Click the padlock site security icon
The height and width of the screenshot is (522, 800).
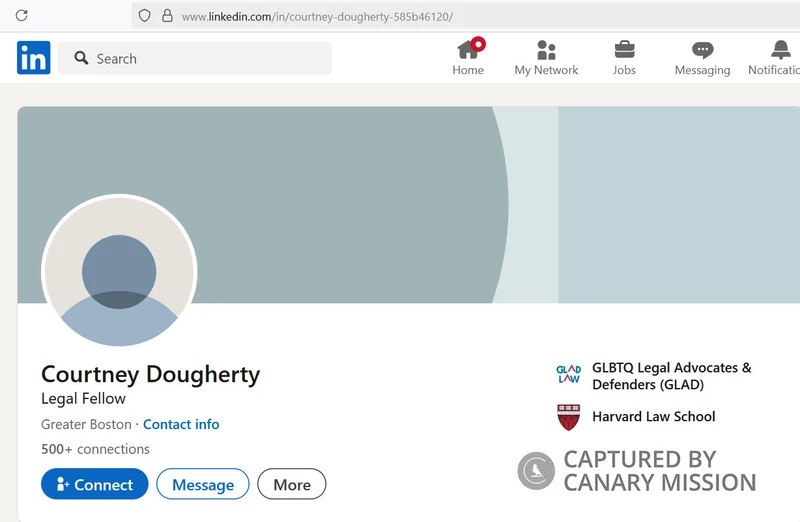(167, 16)
